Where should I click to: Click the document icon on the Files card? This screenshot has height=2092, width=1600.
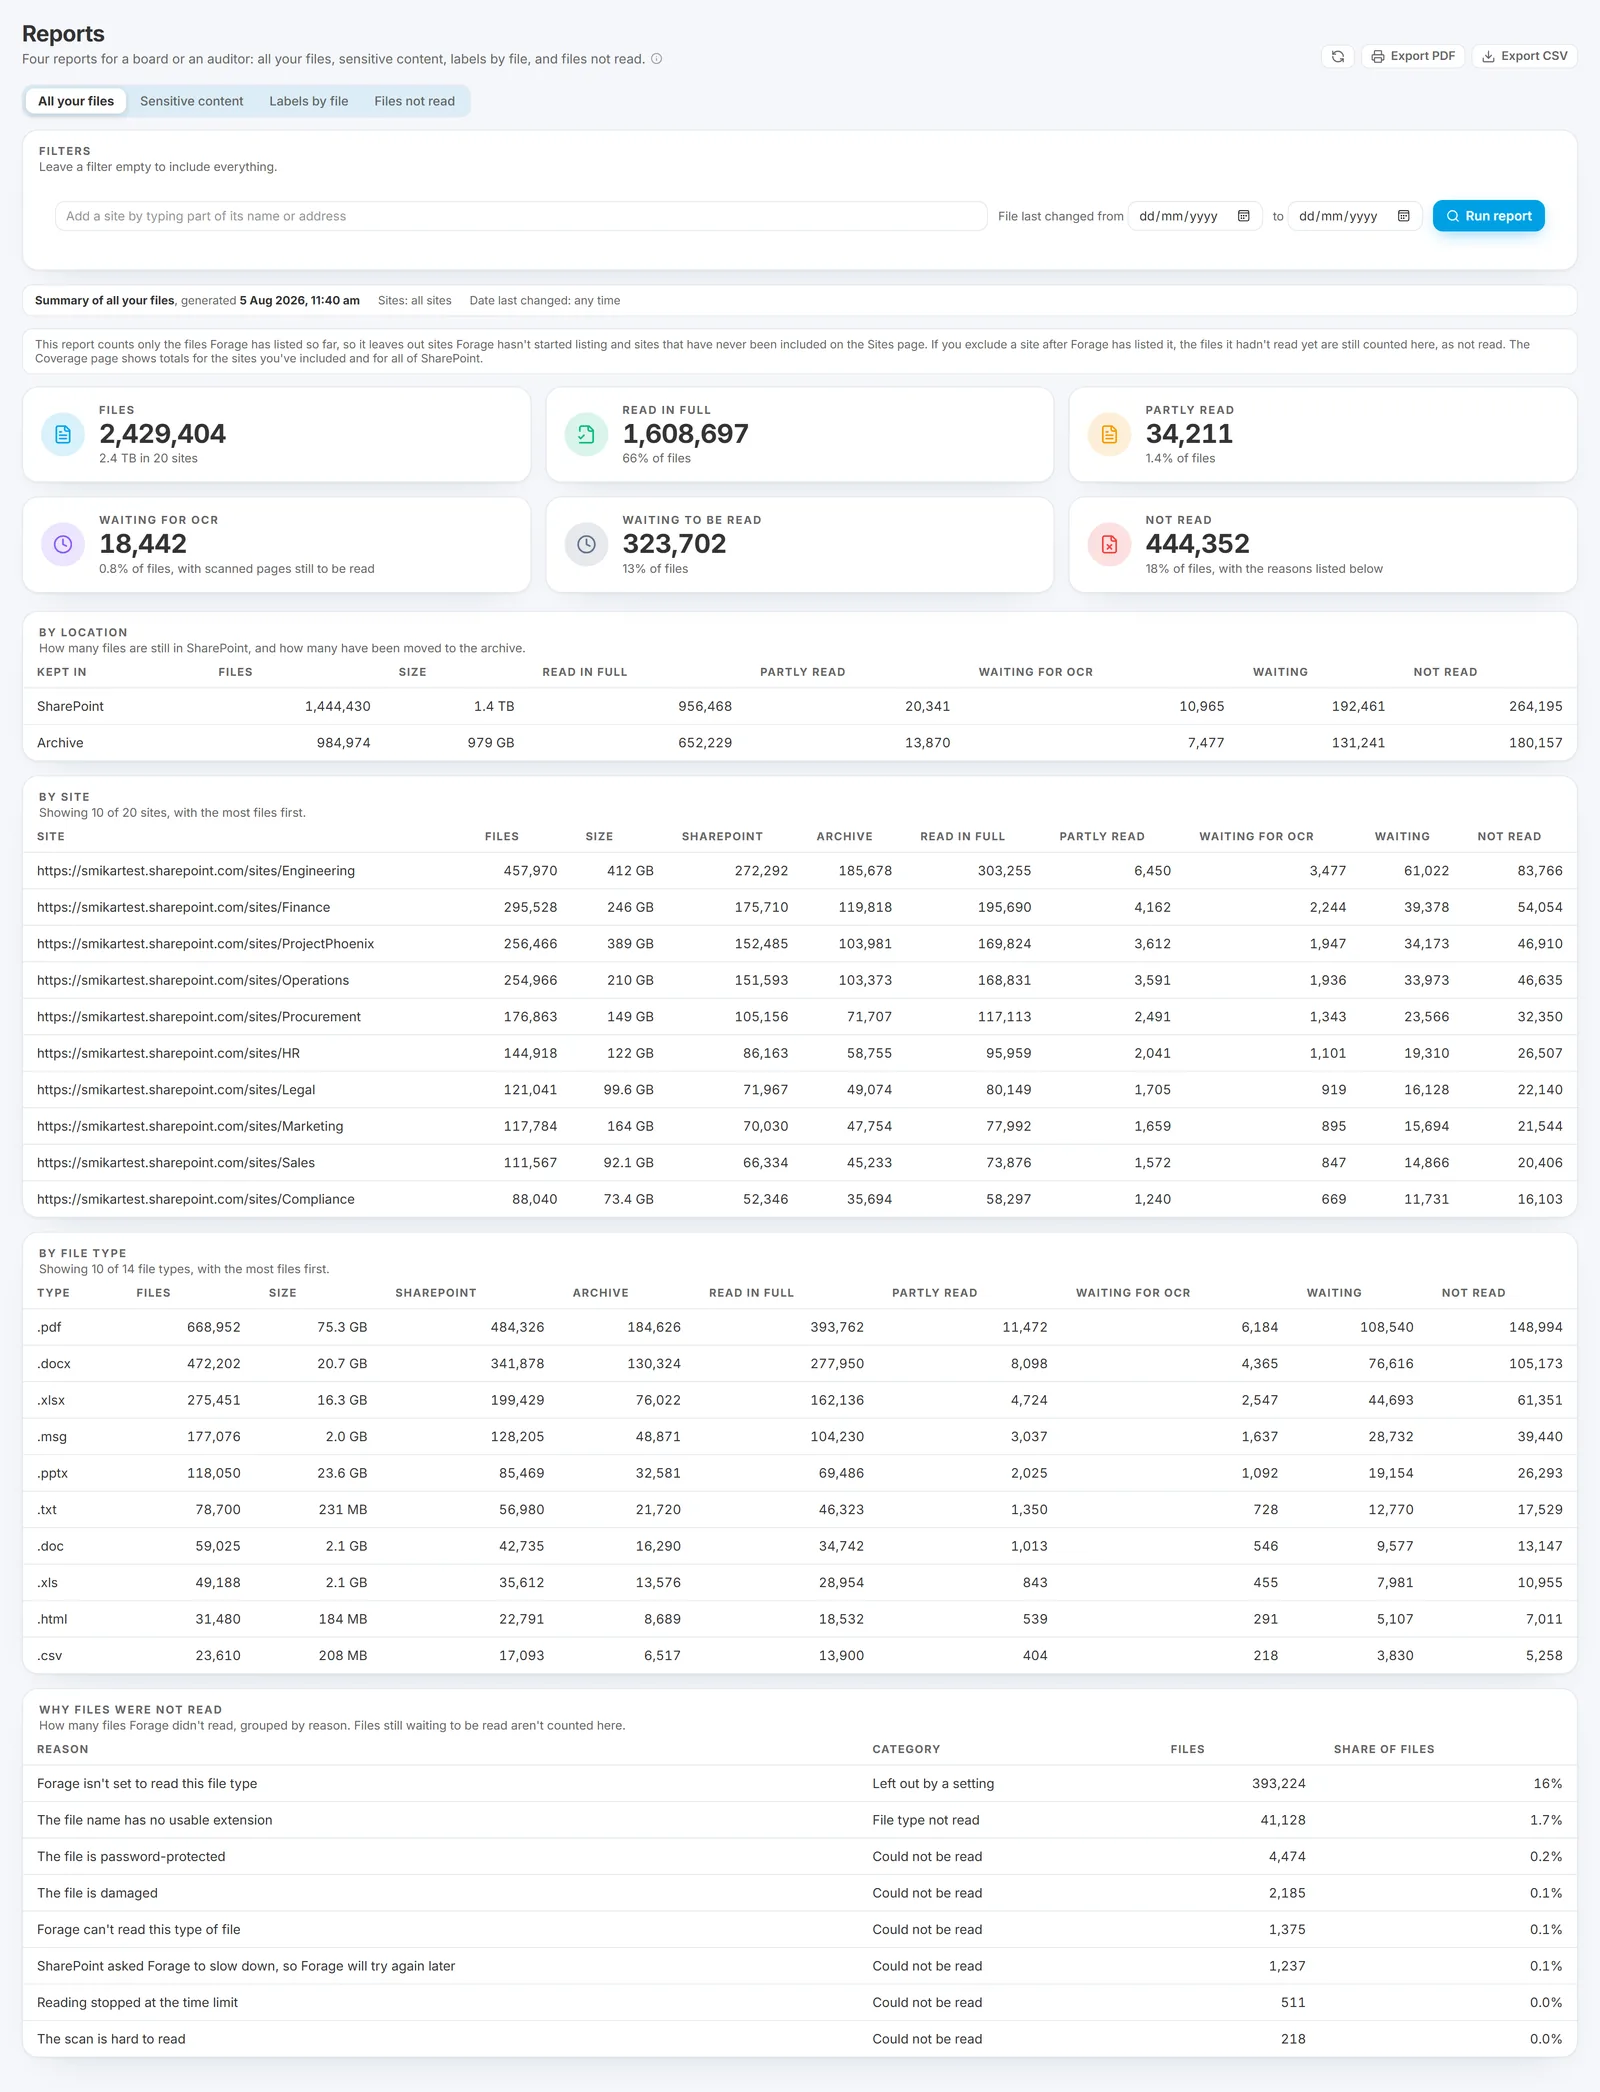[63, 434]
